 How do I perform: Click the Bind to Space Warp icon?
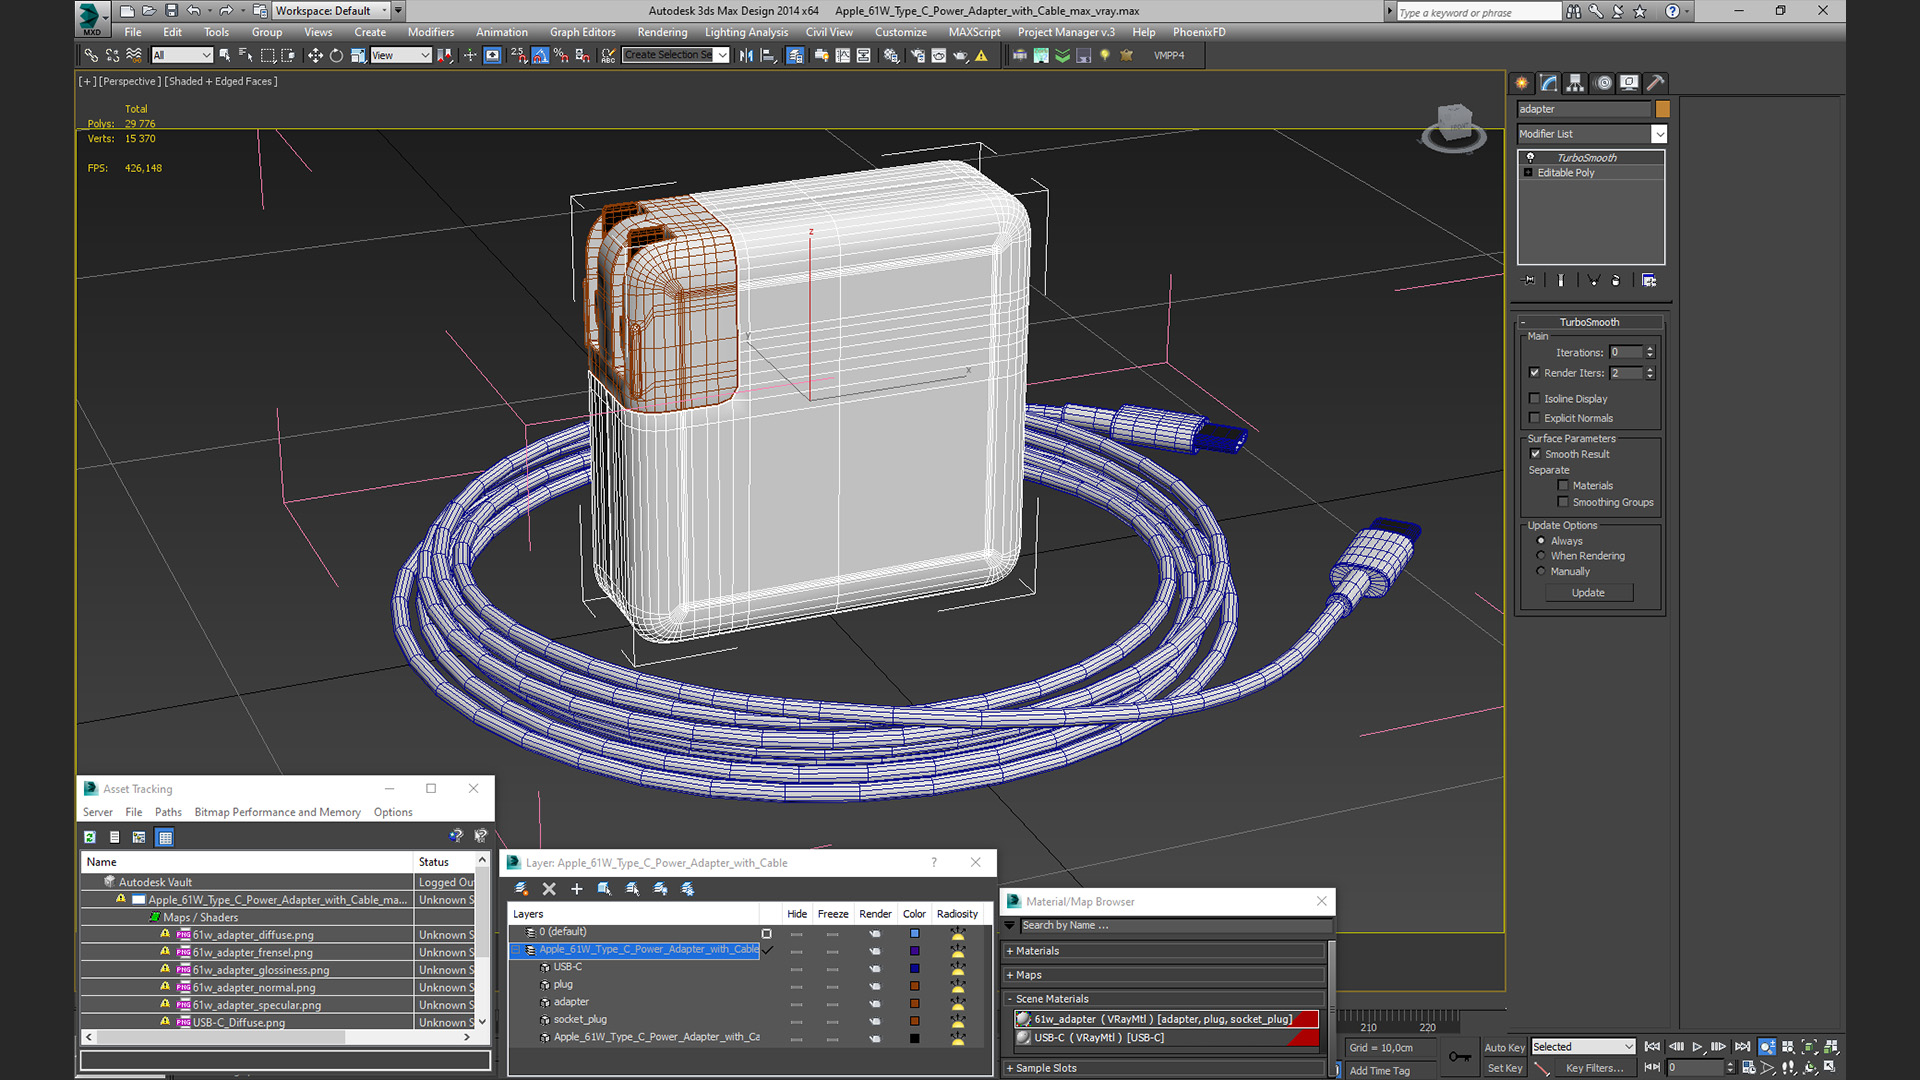tap(134, 56)
